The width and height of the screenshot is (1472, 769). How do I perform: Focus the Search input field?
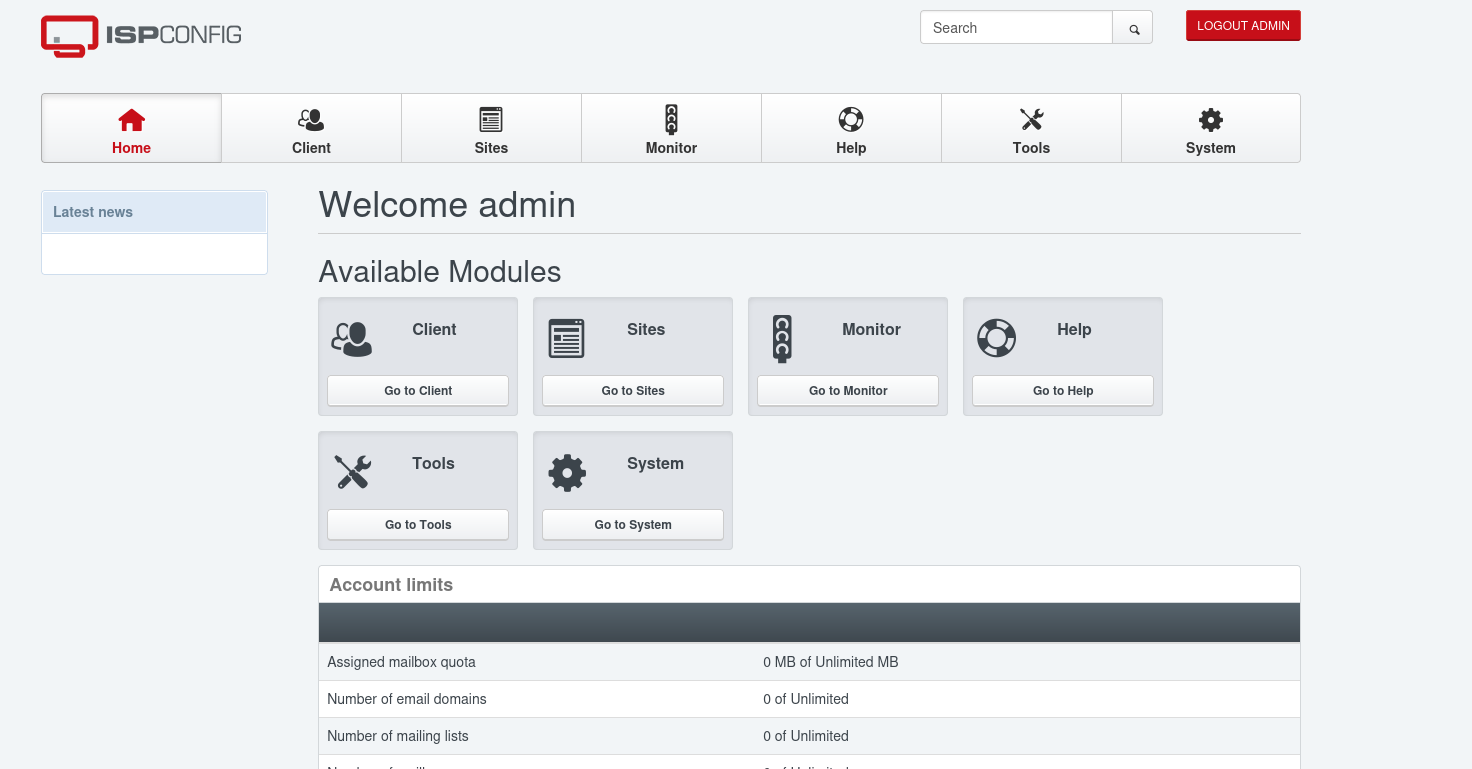point(1016,28)
